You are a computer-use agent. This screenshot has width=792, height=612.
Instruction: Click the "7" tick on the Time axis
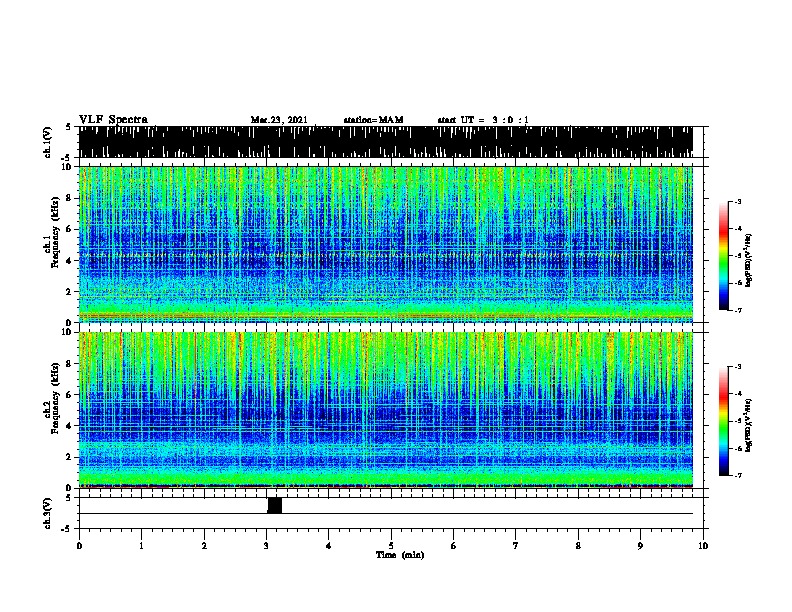click(516, 546)
